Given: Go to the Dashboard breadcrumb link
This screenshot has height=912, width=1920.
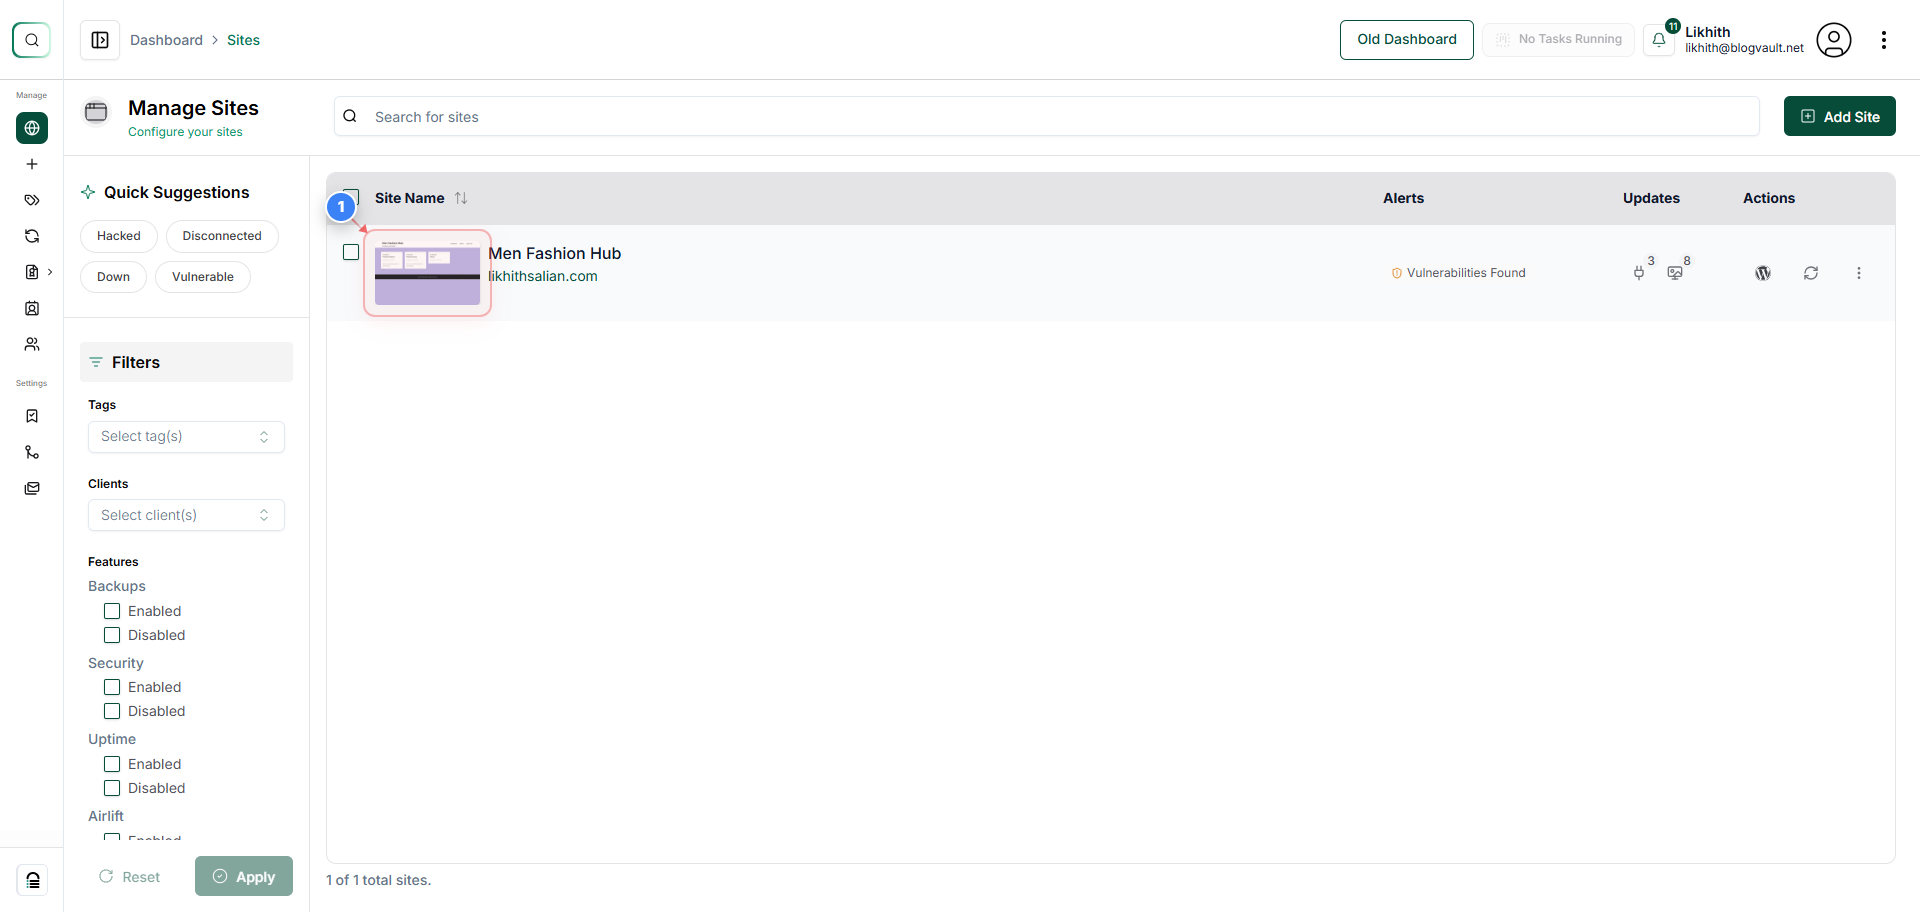Looking at the screenshot, I should click(166, 40).
